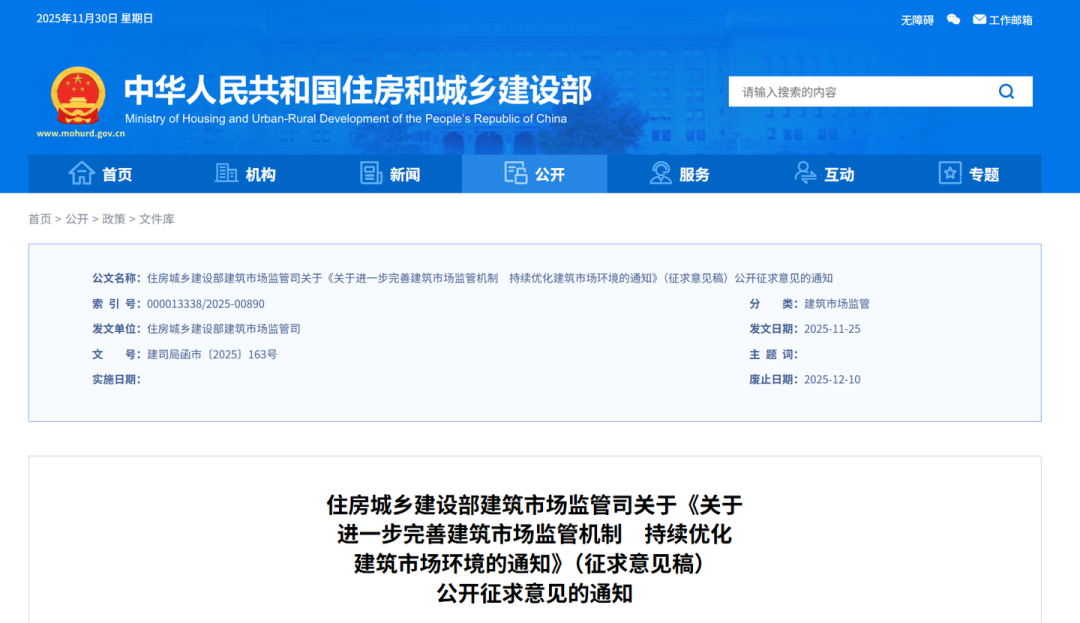Image resolution: width=1080 pixels, height=623 pixels.
Task: Click the www.mohurd.gov.cn site address
Action: coord(81,133)
